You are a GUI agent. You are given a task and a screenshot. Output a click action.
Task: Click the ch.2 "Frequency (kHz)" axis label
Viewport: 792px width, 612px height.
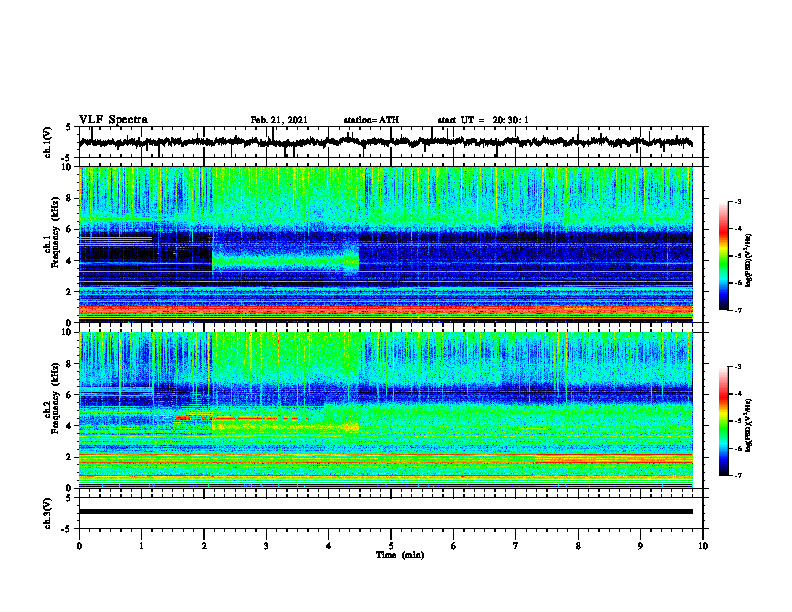click(55, 398)
